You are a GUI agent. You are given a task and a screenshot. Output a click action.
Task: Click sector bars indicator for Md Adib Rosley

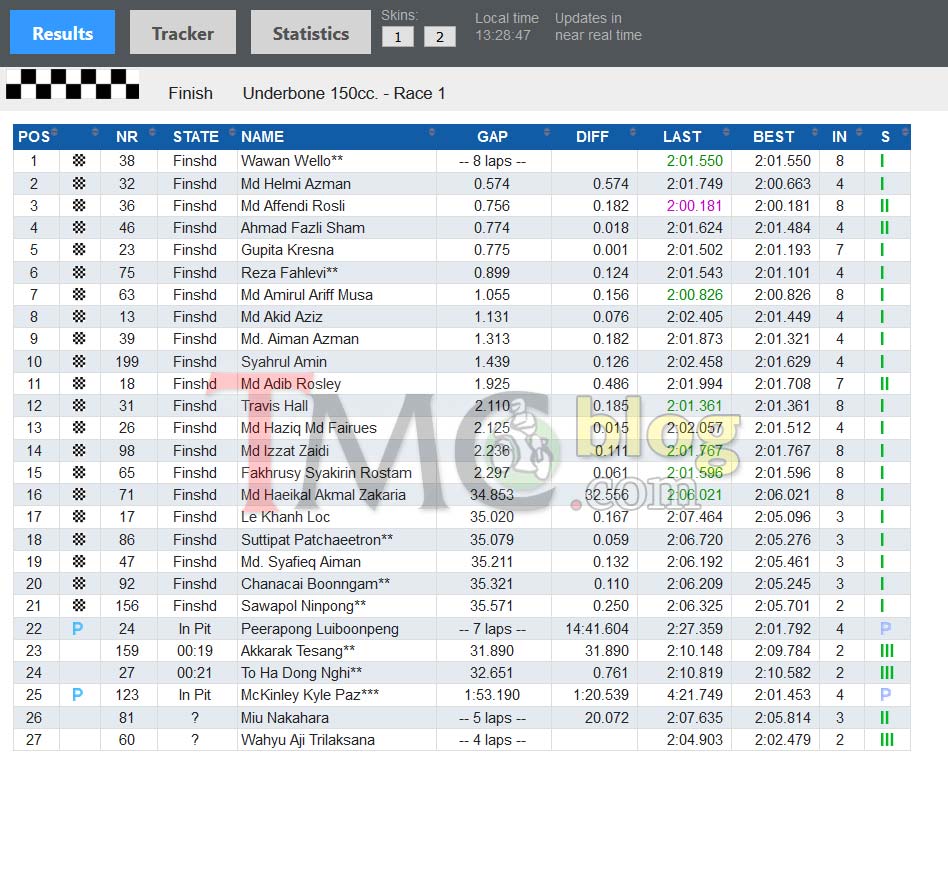coord(885,383)
